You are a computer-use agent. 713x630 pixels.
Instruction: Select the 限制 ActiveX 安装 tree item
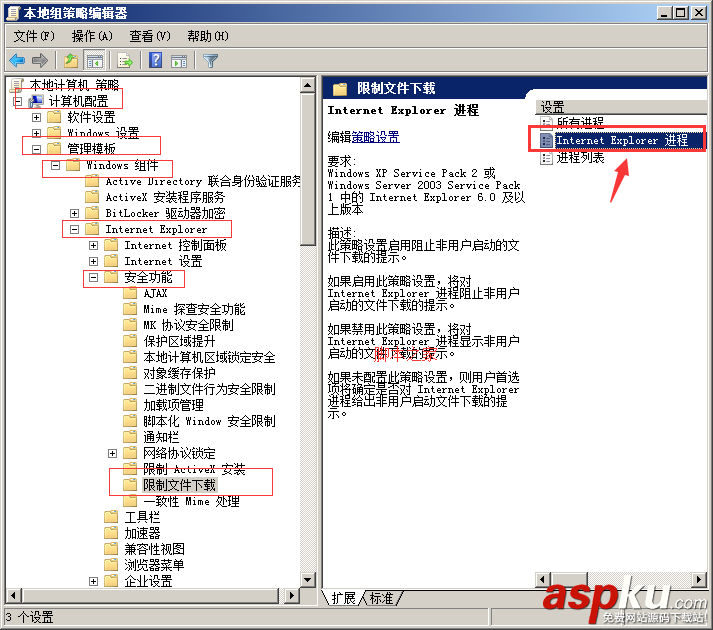(194, 469)
